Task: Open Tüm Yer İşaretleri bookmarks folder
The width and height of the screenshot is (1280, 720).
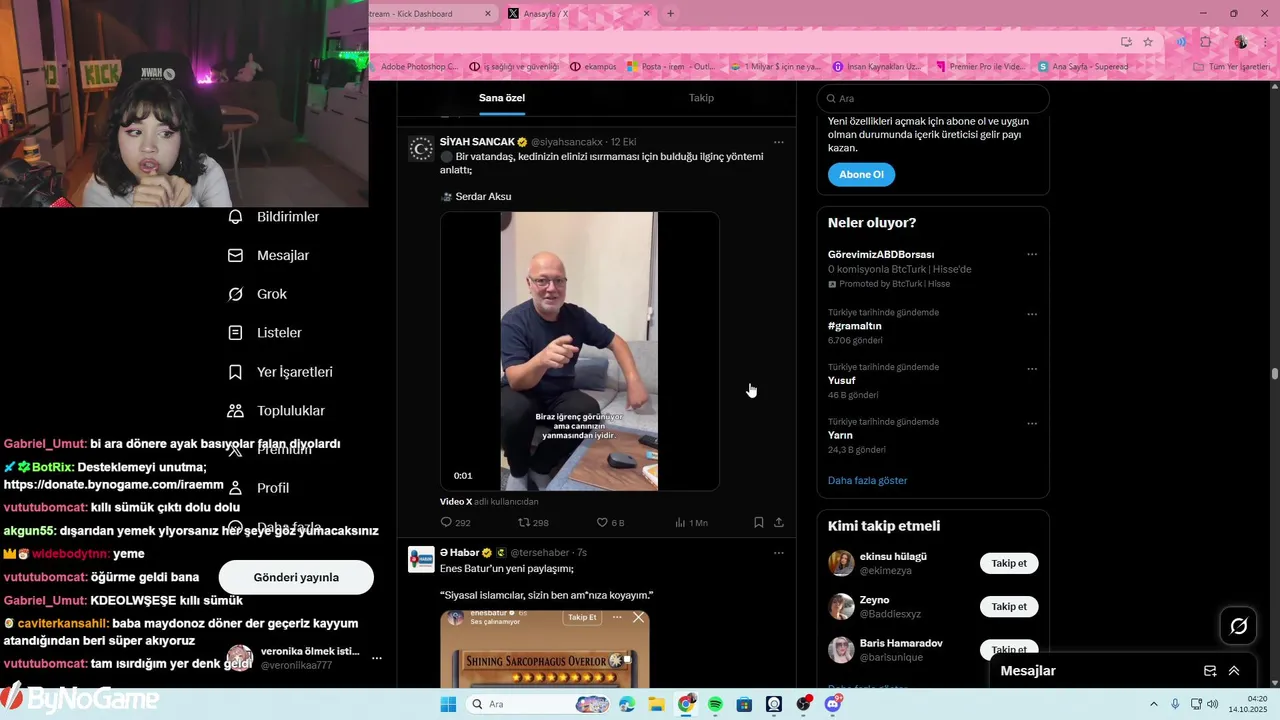Action: [x=1231, y=67]
